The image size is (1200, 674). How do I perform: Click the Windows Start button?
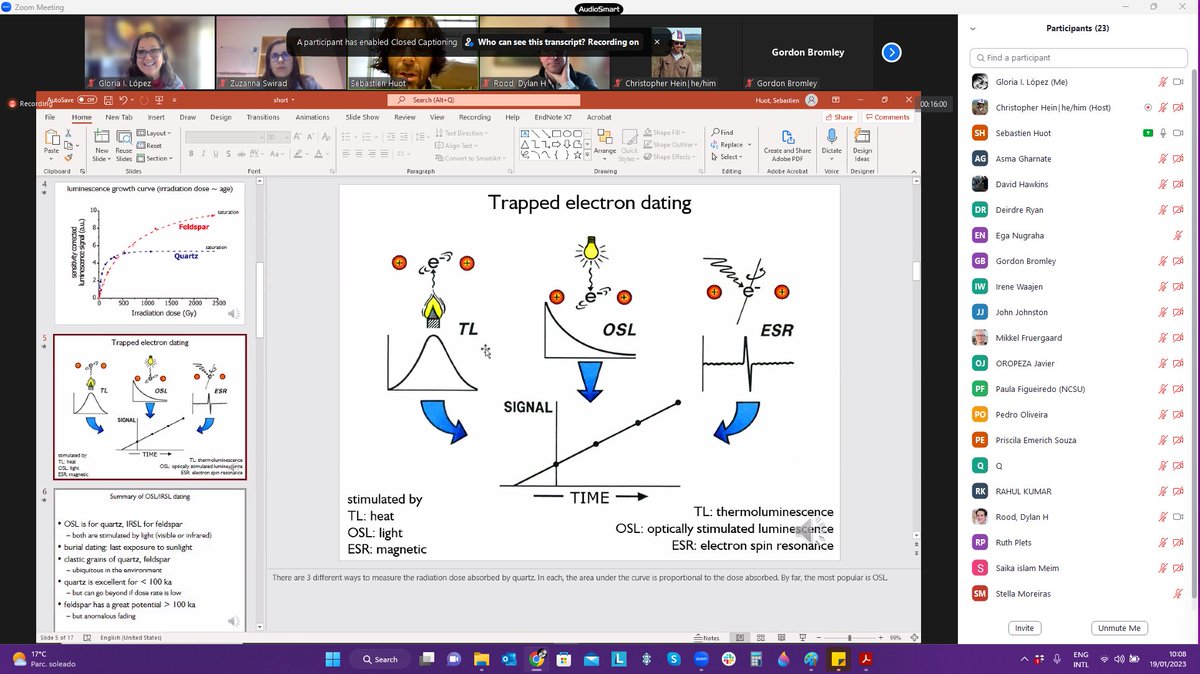[333, 660]
